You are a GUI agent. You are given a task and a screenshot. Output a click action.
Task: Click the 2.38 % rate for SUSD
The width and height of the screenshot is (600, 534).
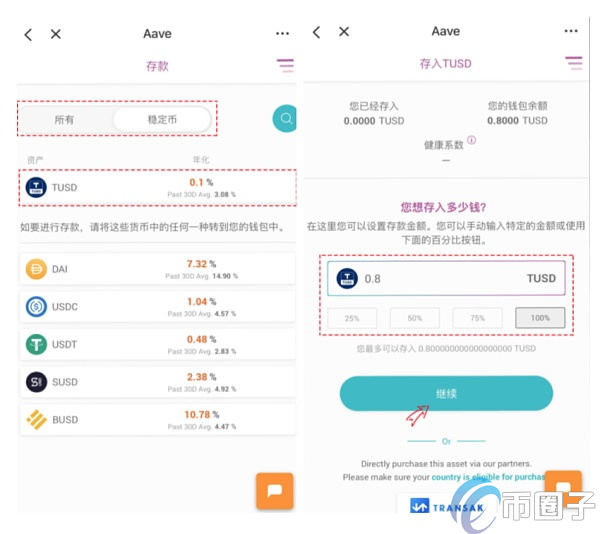coord(202,377)
